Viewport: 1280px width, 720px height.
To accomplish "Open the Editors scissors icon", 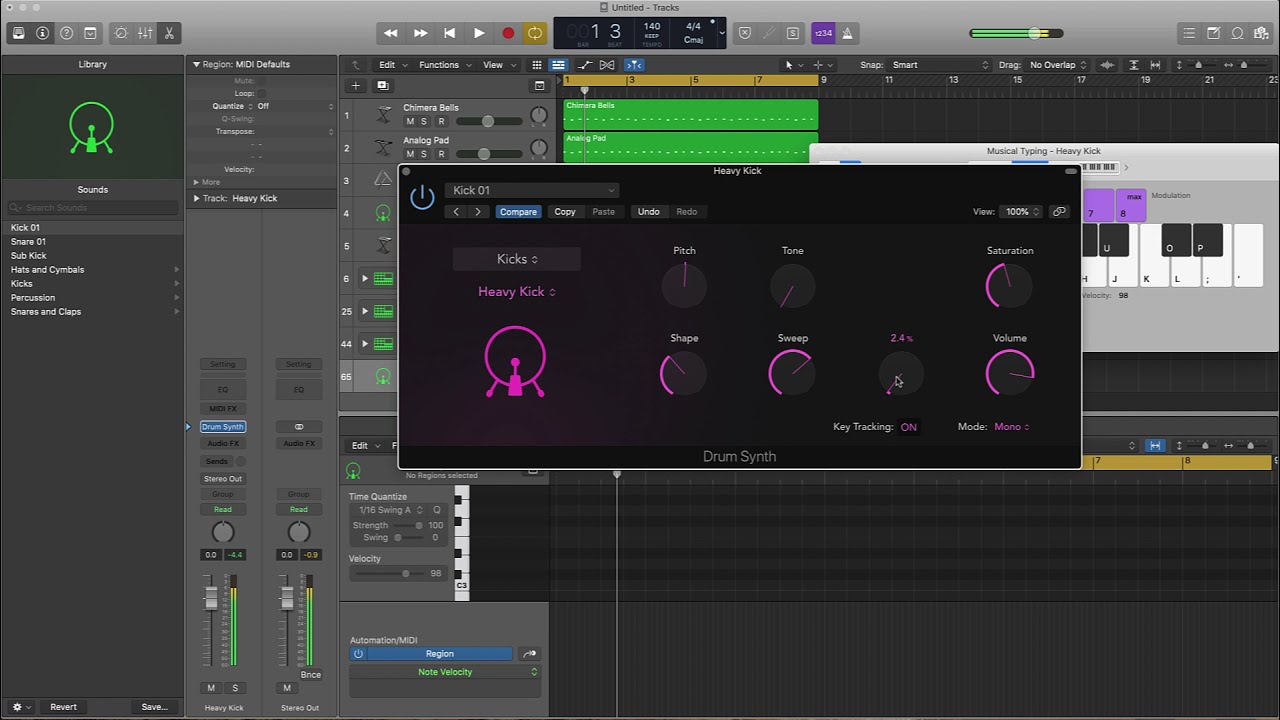I will click(169, 33).
